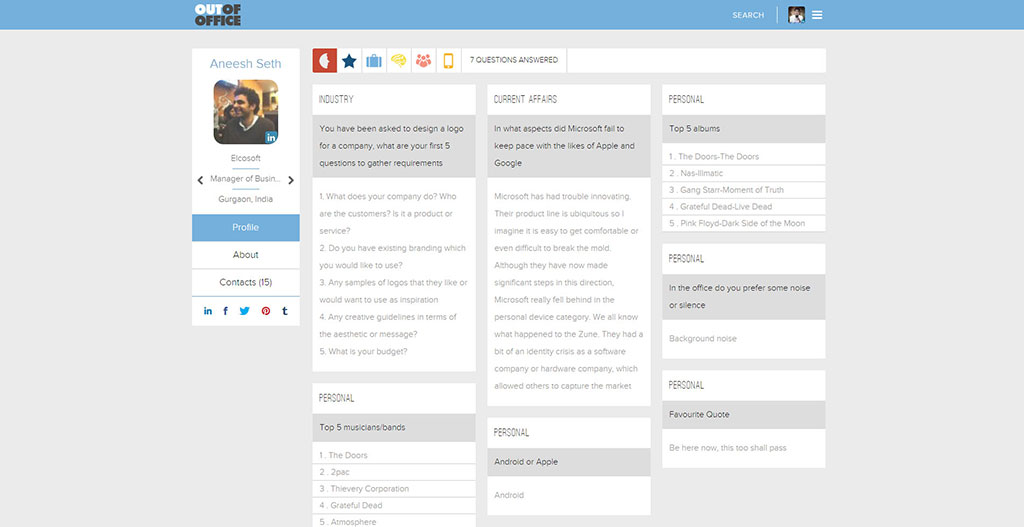Click the Top 5 musicians/bands question
Viewport: 1024px width, 527px height.
click(x=394, y=428)
